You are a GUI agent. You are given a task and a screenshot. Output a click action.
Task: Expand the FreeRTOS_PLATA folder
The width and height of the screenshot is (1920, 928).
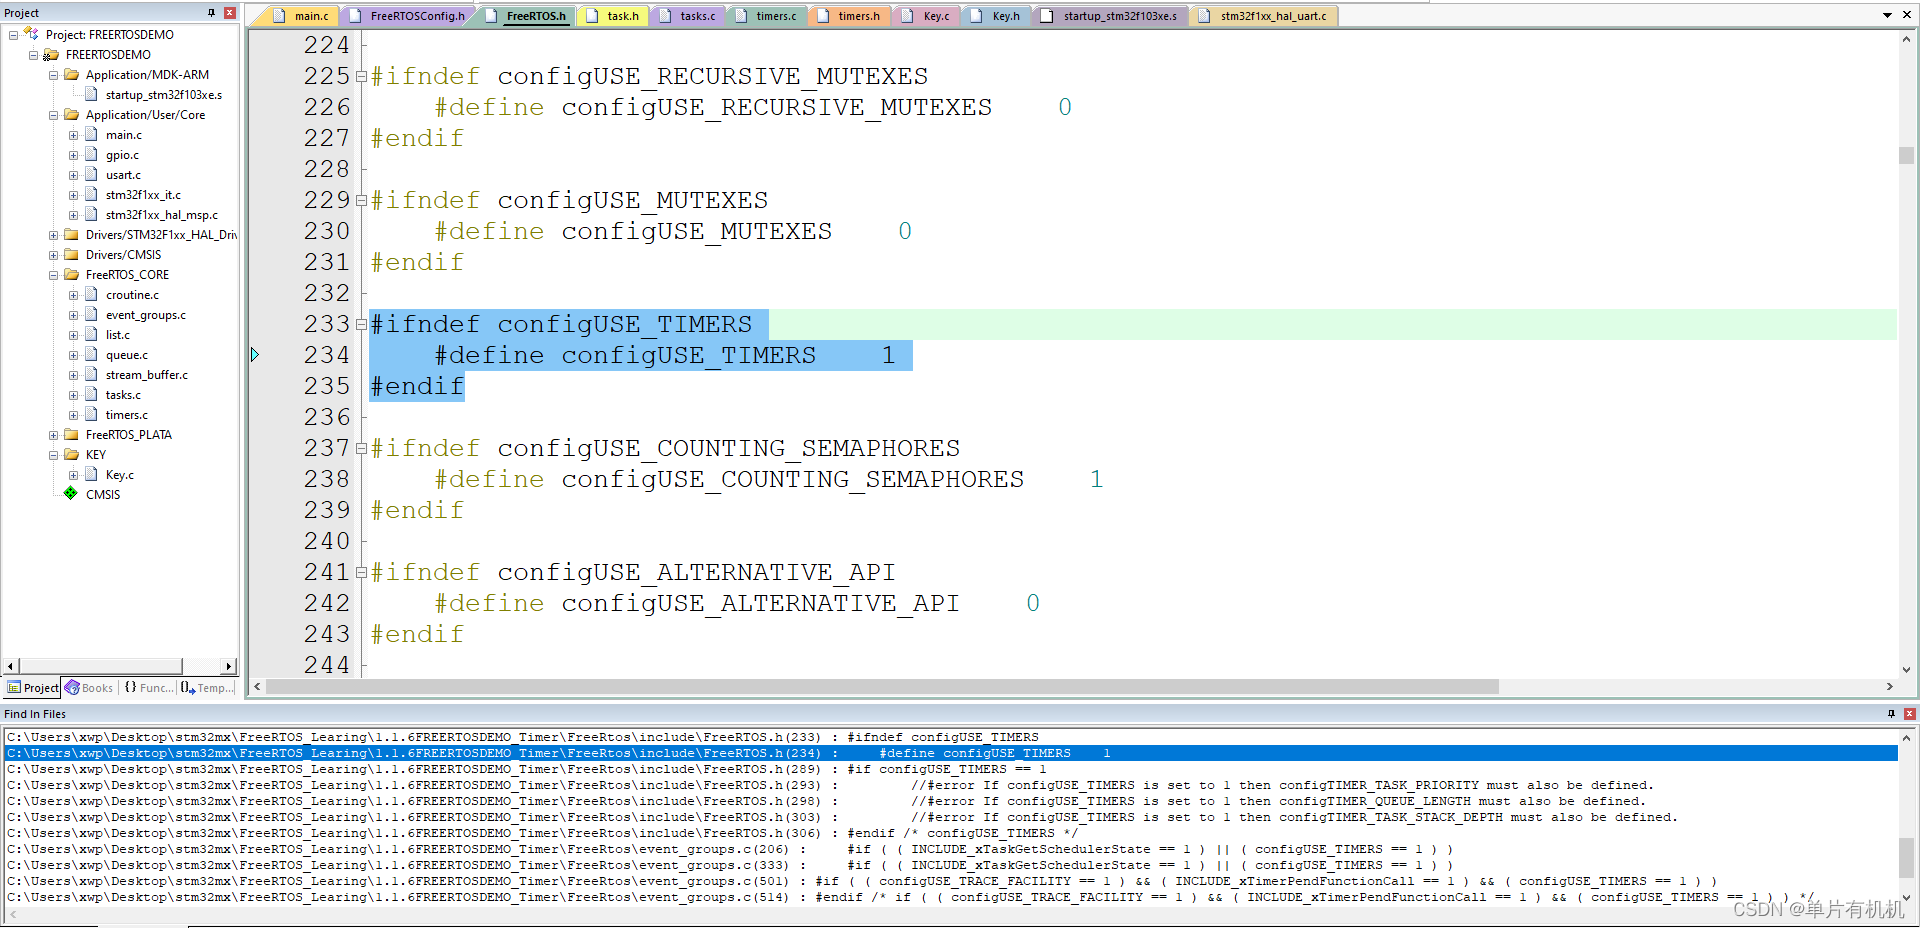pos(53,435)
